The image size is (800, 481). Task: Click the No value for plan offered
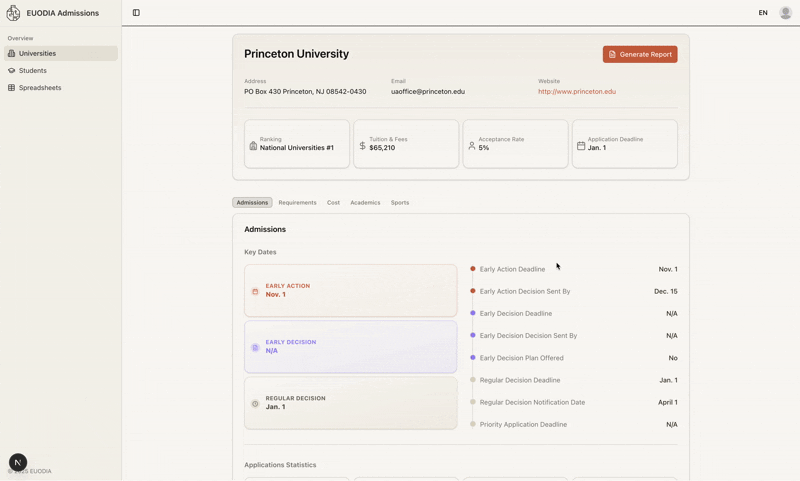point(673,358)
